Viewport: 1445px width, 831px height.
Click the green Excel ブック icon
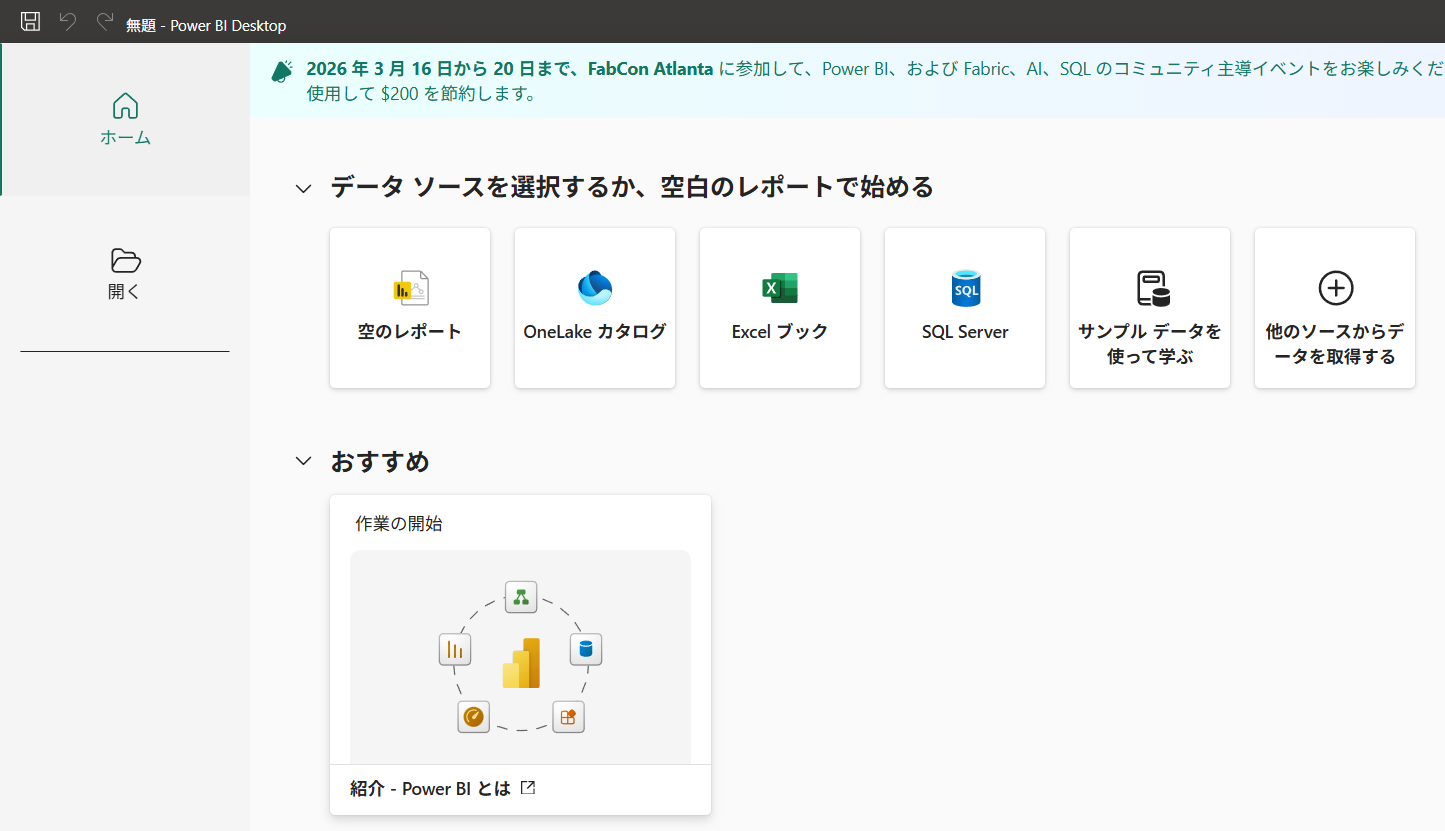tap(779, 289)
